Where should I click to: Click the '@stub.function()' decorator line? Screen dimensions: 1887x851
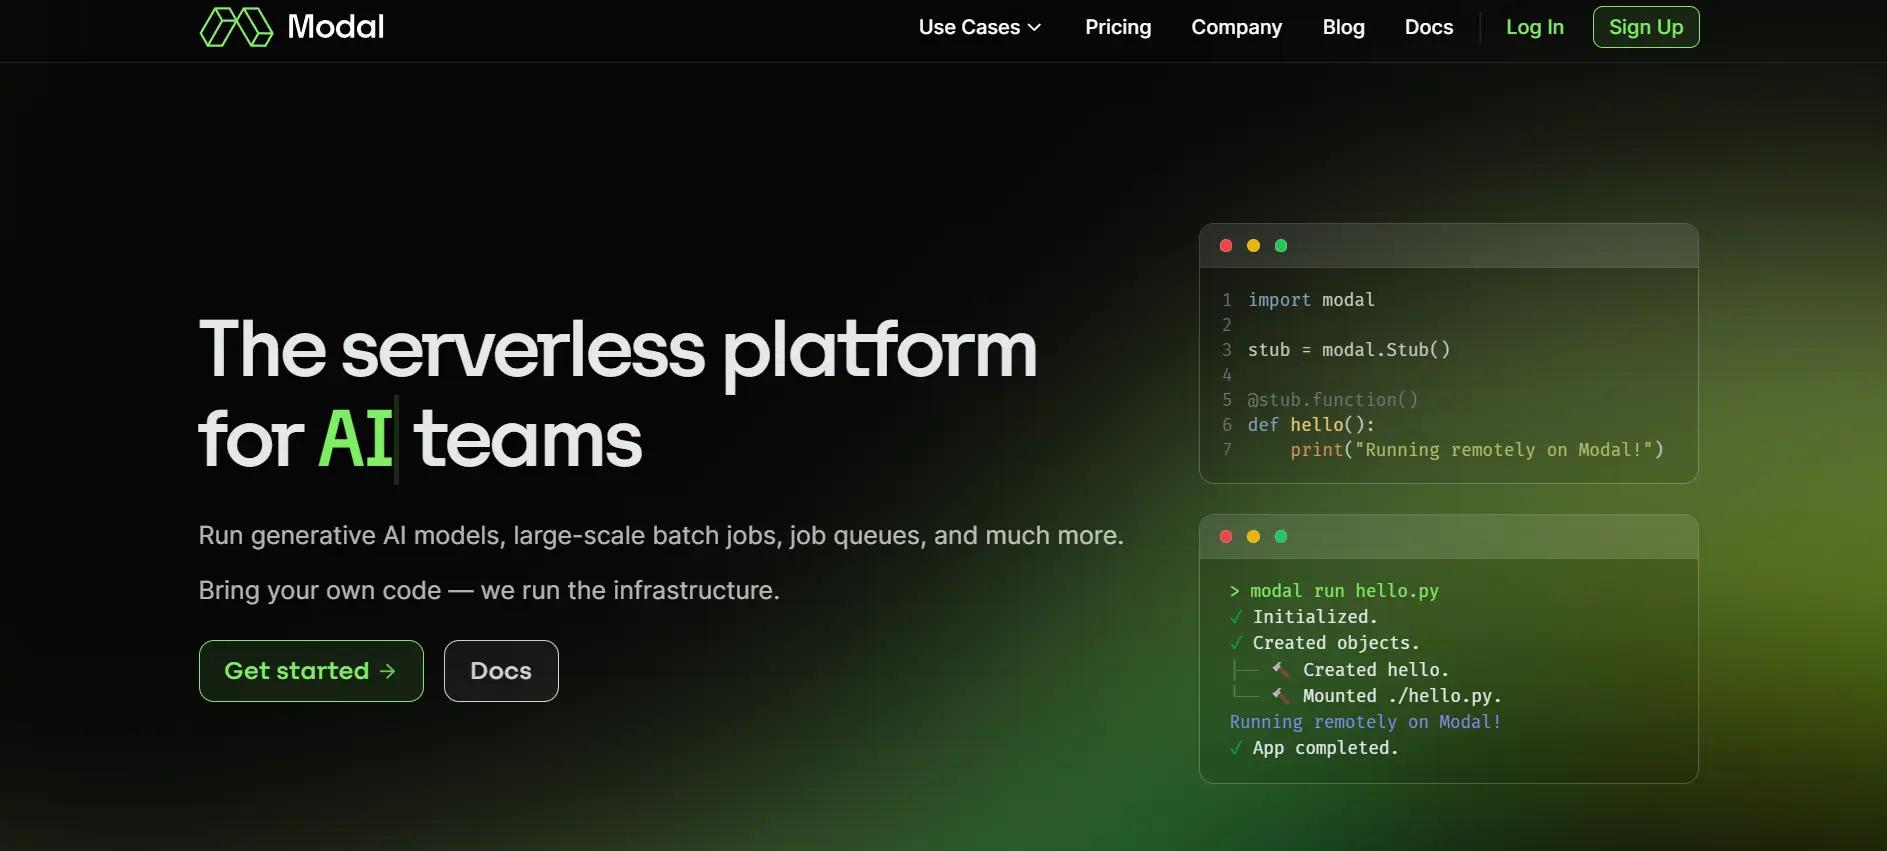(1333, 400)
